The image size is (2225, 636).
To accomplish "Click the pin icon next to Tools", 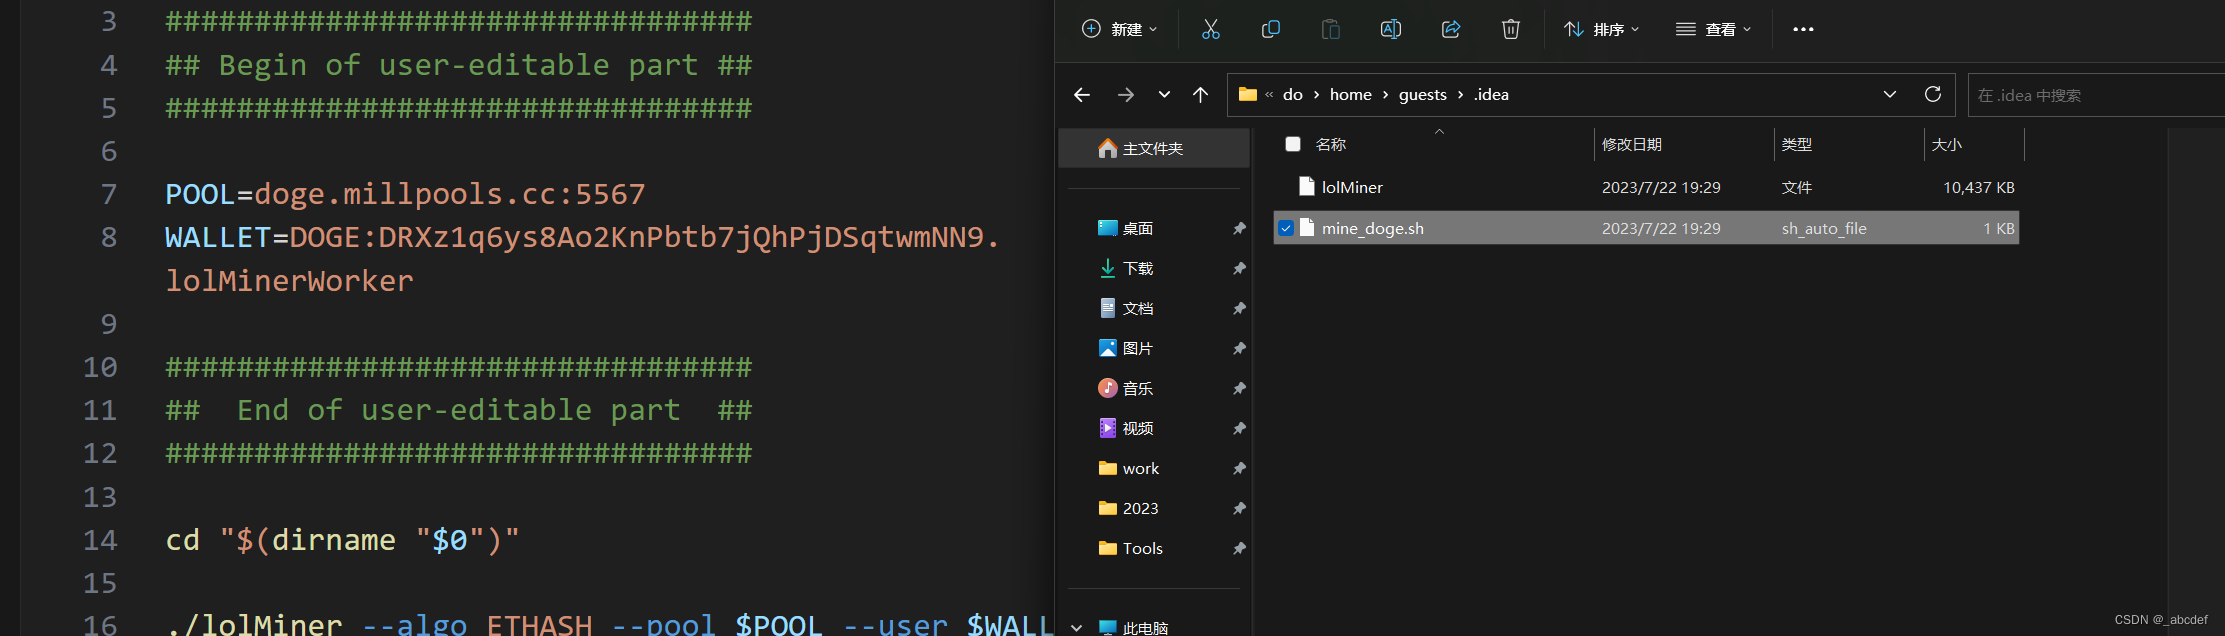I will [x=1239, y=548].
